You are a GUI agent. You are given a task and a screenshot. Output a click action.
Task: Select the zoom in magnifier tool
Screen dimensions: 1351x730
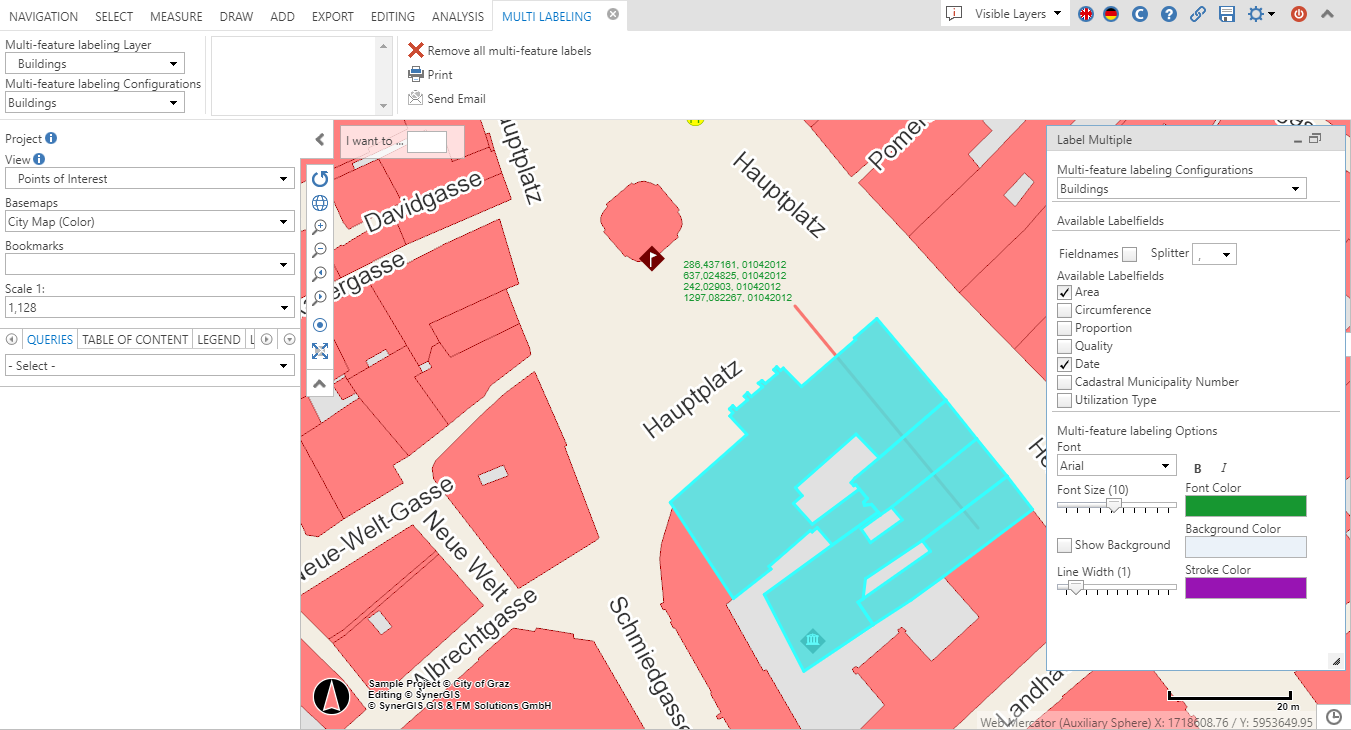319,226
